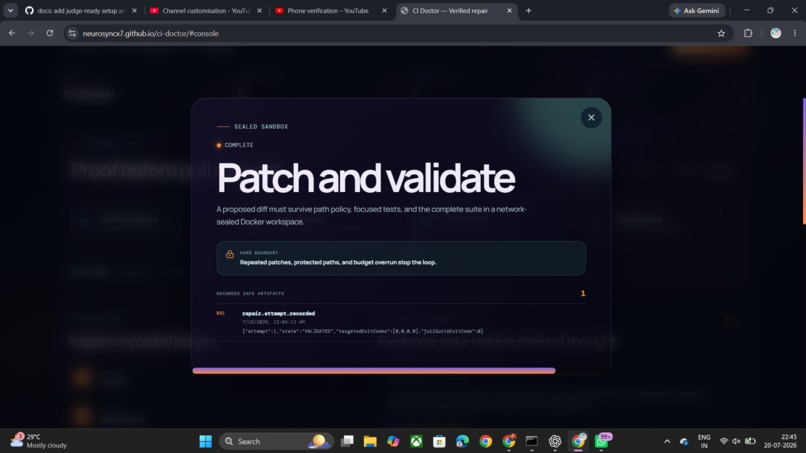Open the Windows Start menu
806x453 pixels.
coord(206,441)
